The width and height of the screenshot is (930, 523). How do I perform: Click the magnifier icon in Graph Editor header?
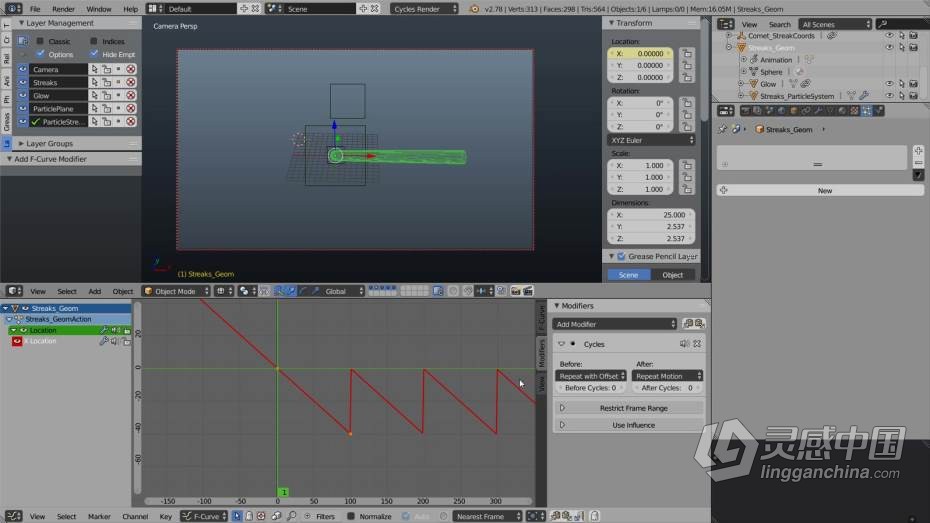291,516
